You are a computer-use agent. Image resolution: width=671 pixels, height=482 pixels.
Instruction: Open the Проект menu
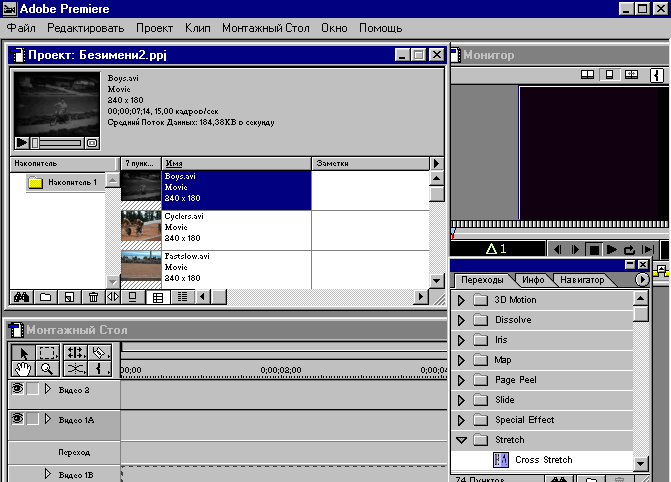click(154, 28)
